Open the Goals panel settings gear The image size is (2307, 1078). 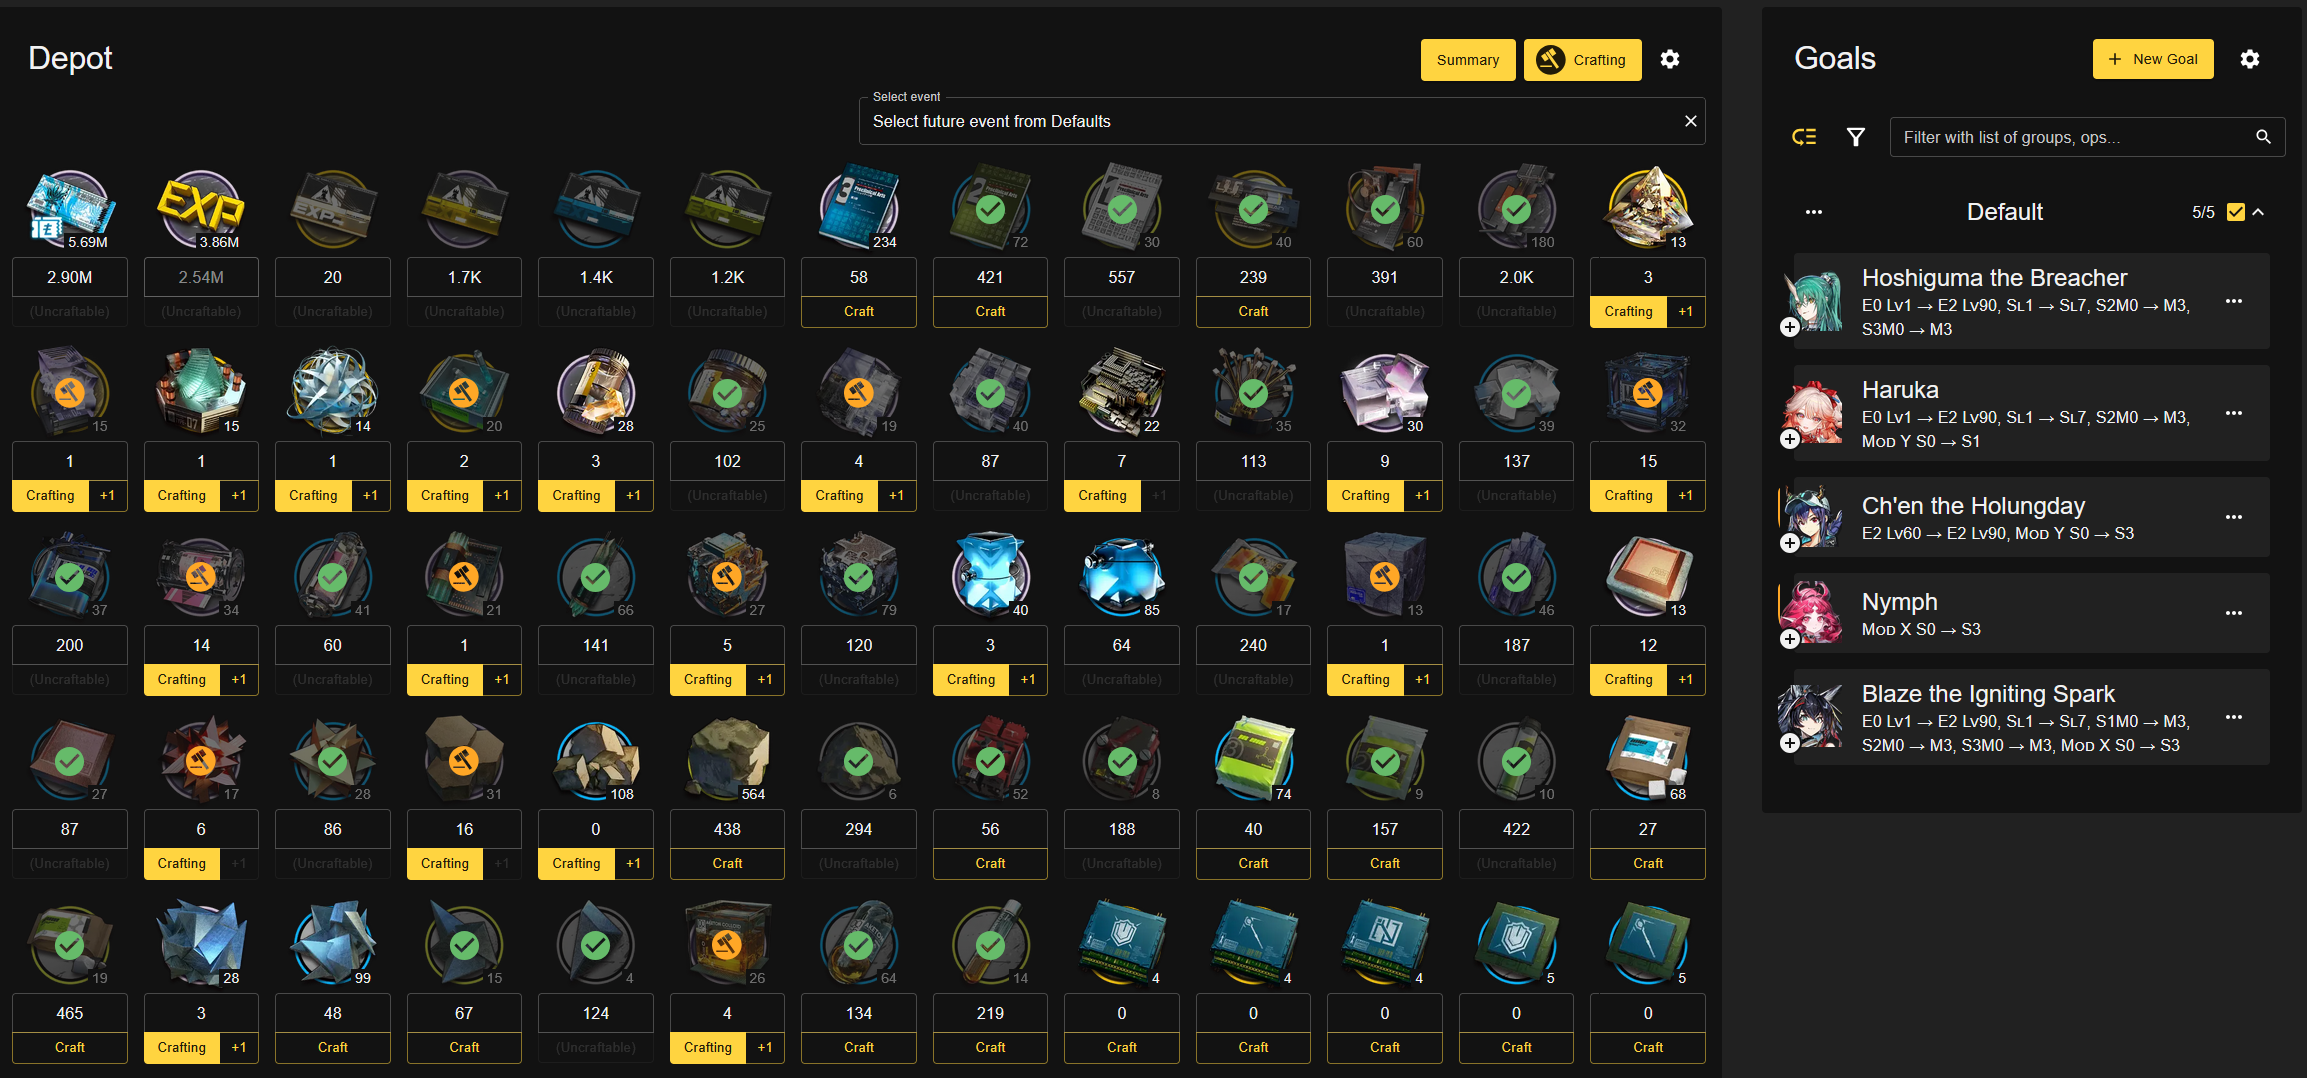coord(2250,60)
